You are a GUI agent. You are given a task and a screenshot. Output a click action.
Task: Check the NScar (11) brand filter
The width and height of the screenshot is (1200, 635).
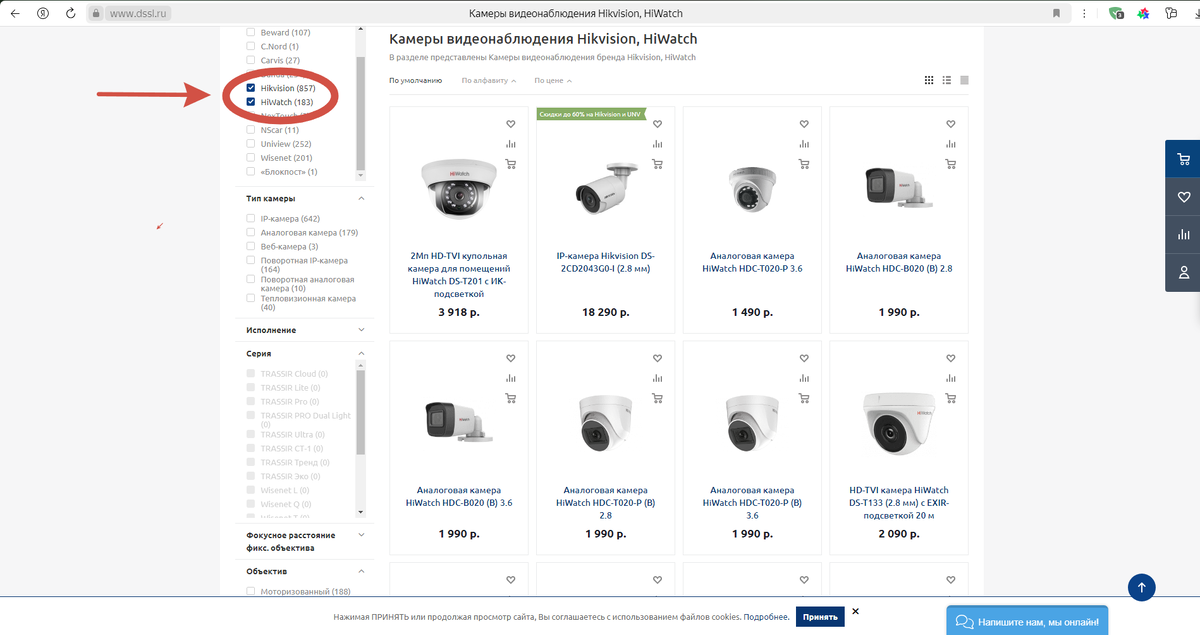(x=251, y=130)
